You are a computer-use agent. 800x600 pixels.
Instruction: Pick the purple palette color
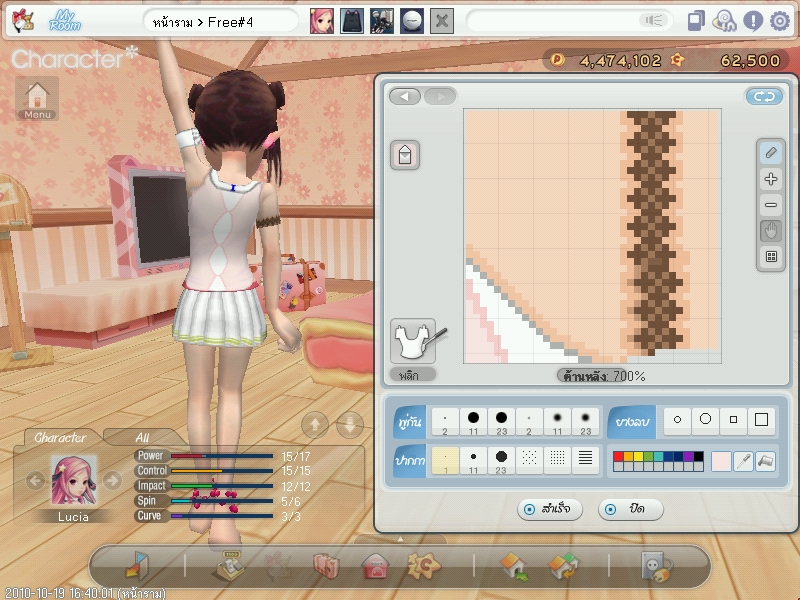(688, 456)
